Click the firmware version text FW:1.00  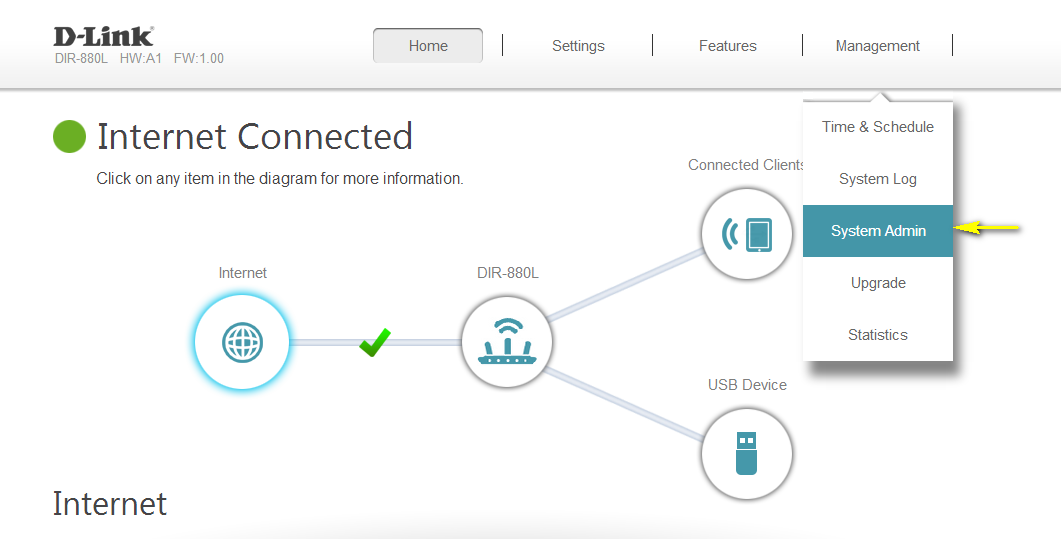199,59
